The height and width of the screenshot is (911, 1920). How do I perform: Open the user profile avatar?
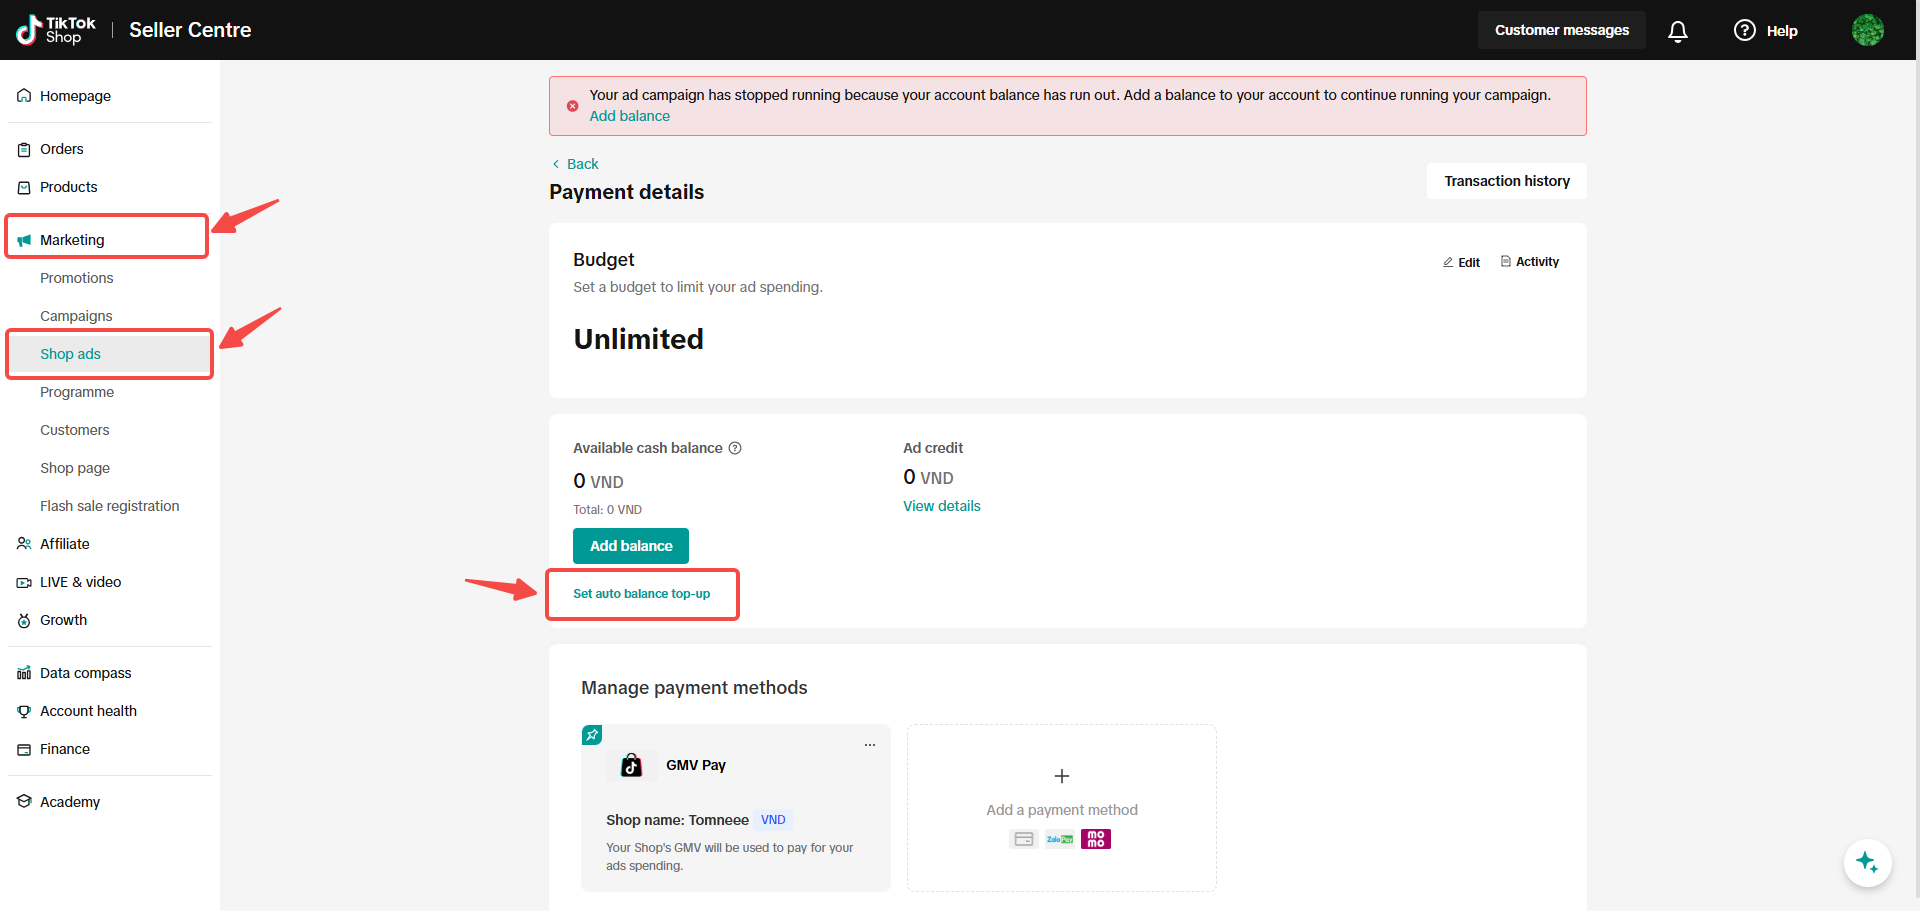(1867, 30)
